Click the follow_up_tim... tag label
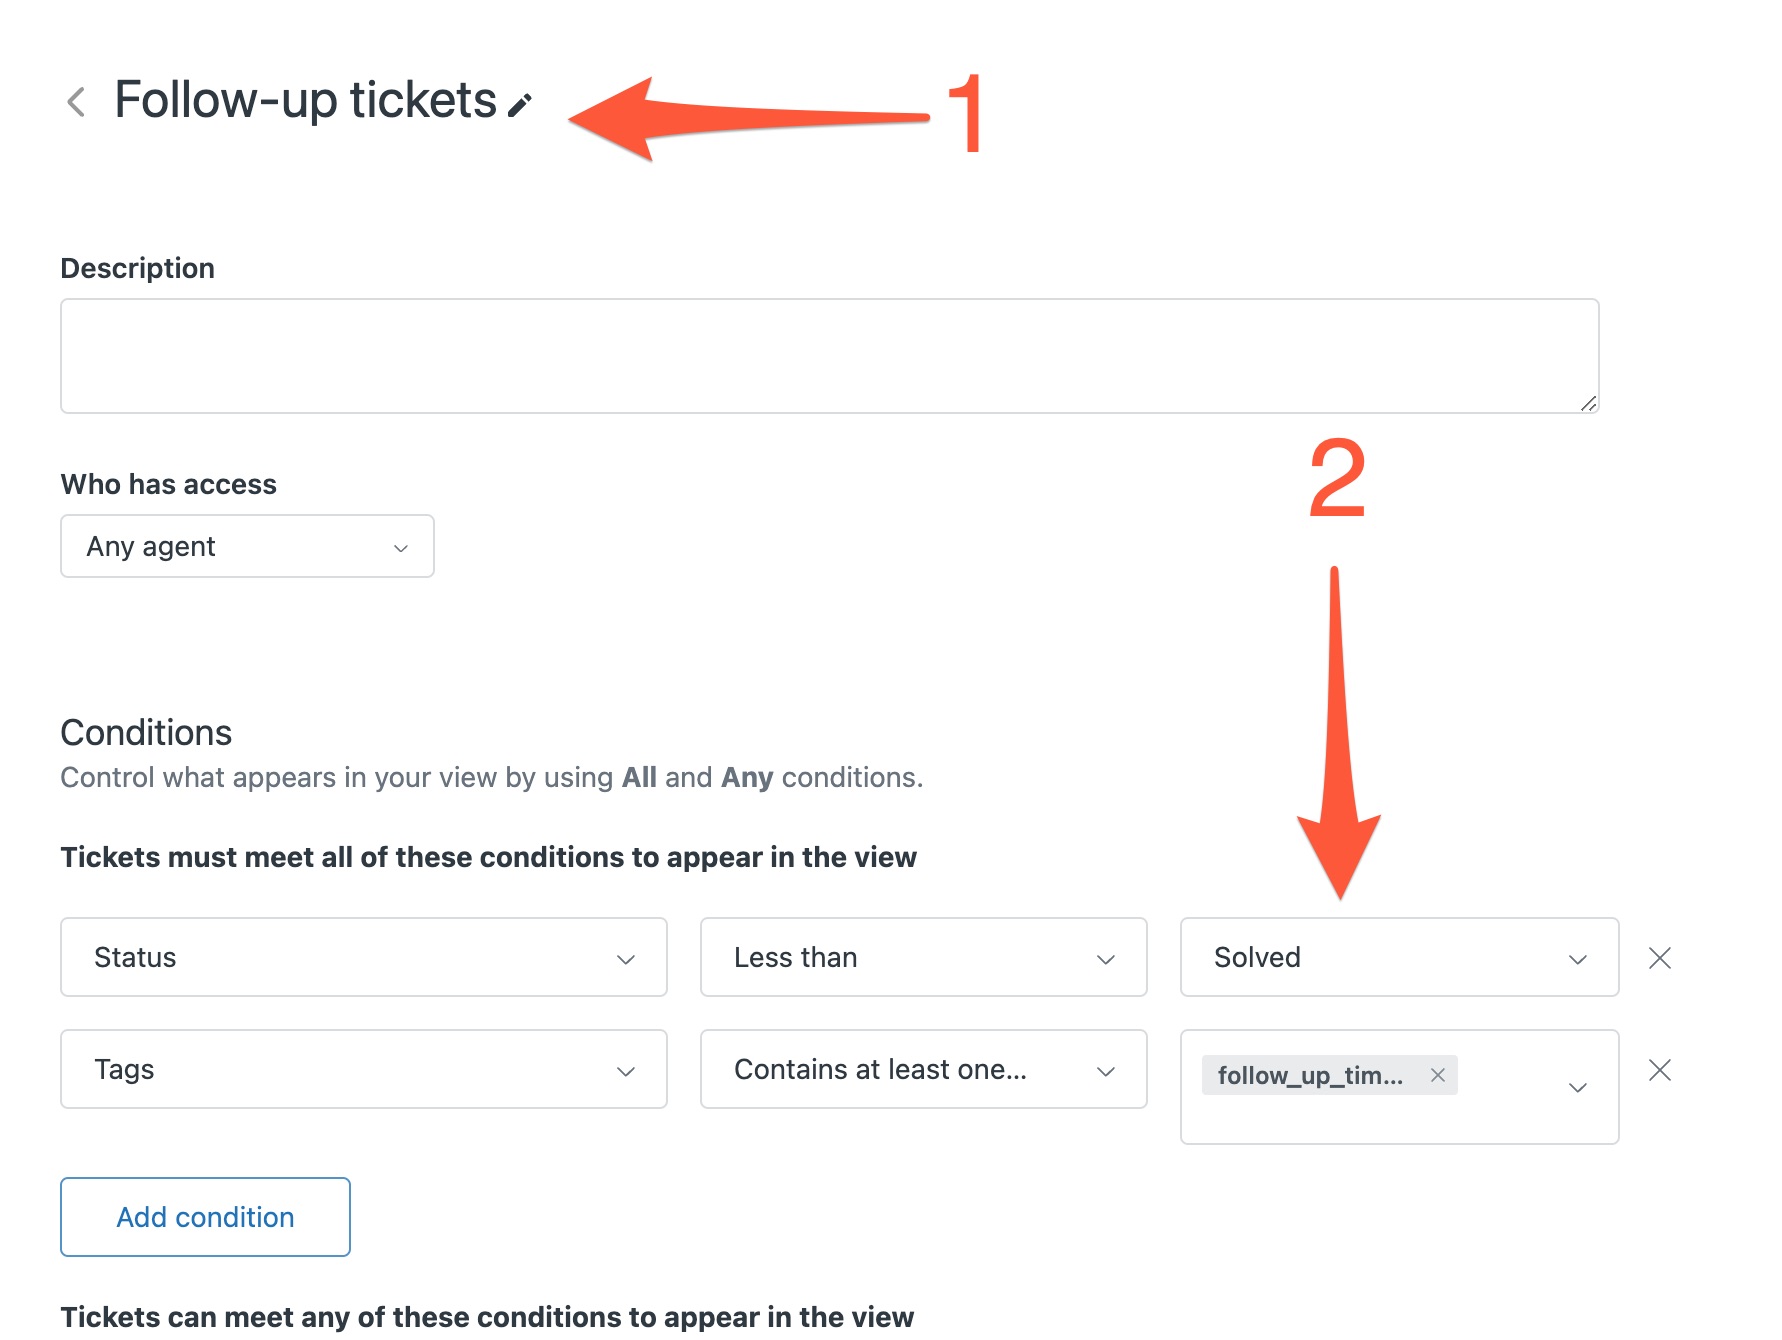 tap(1310, 1075)
